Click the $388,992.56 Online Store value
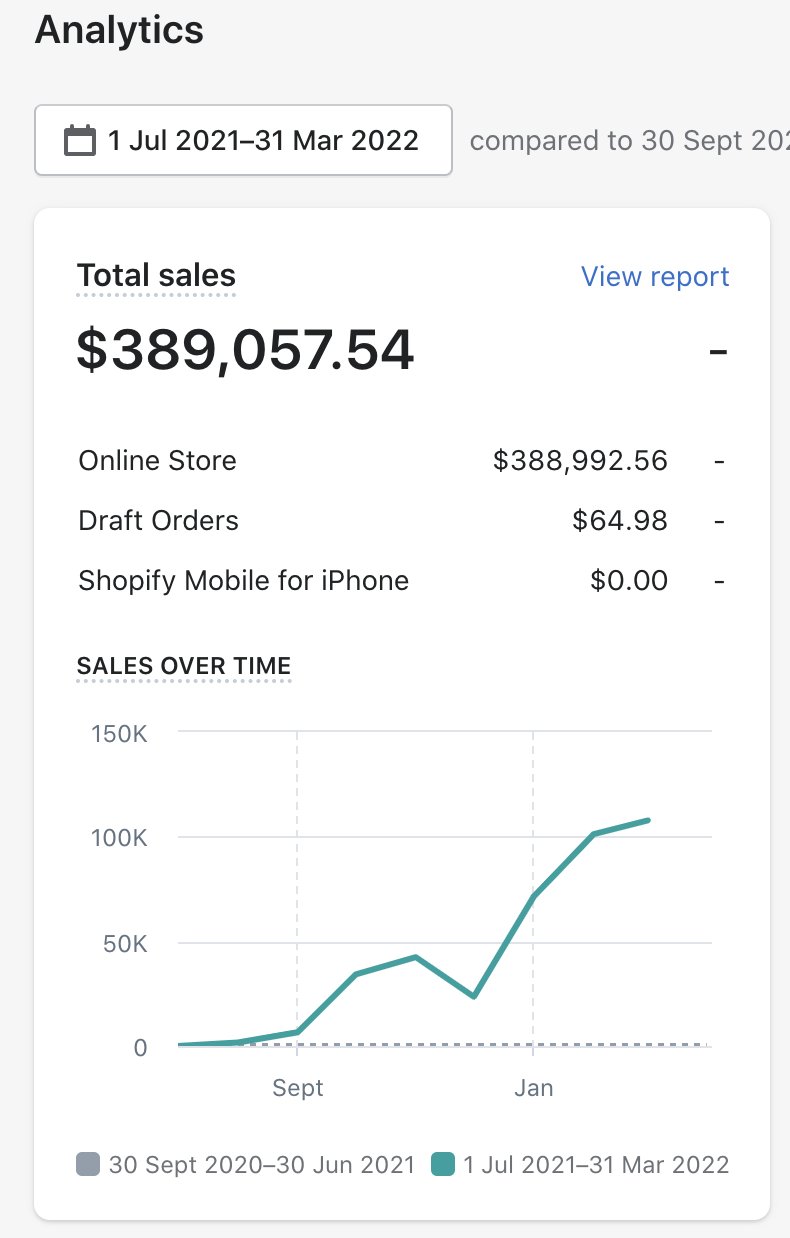The width and height of the screenshot is (790, 1238). pos(580,461)
